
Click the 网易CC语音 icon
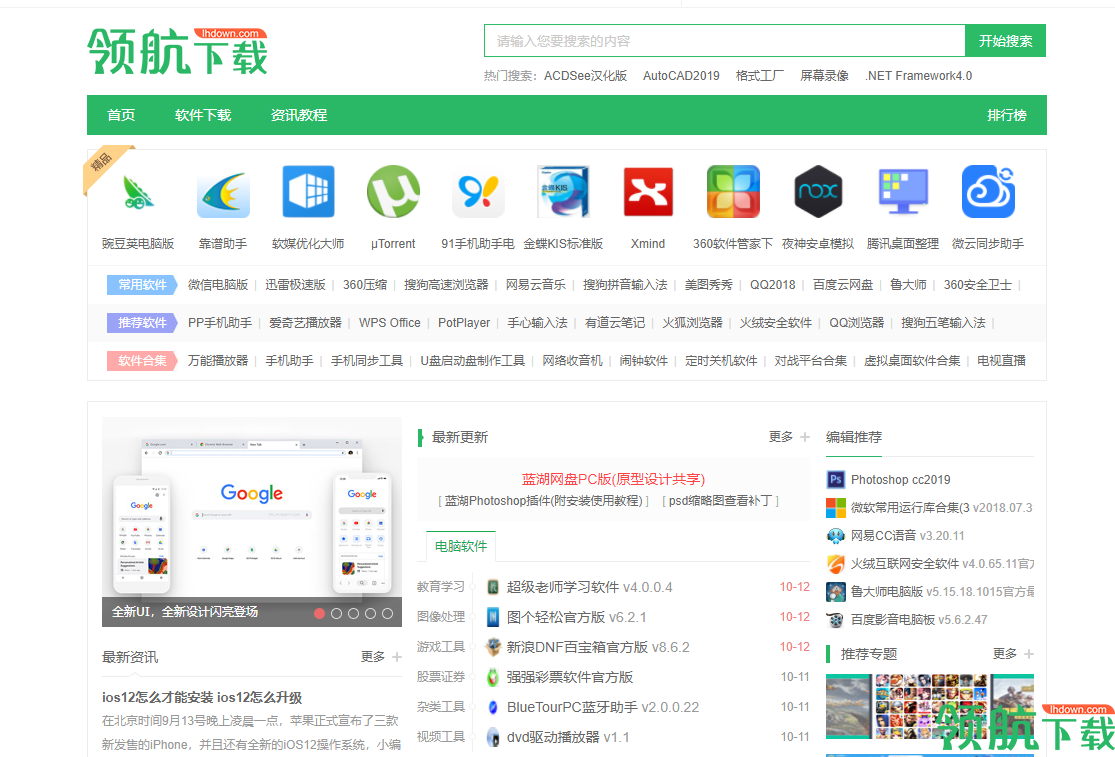[x=836, y=536]
